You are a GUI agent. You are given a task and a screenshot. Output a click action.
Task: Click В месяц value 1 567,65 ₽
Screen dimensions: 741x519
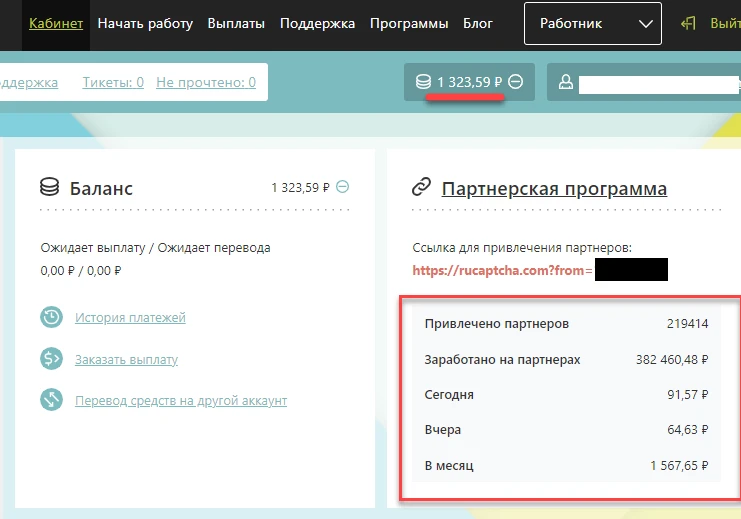point(679,466)
